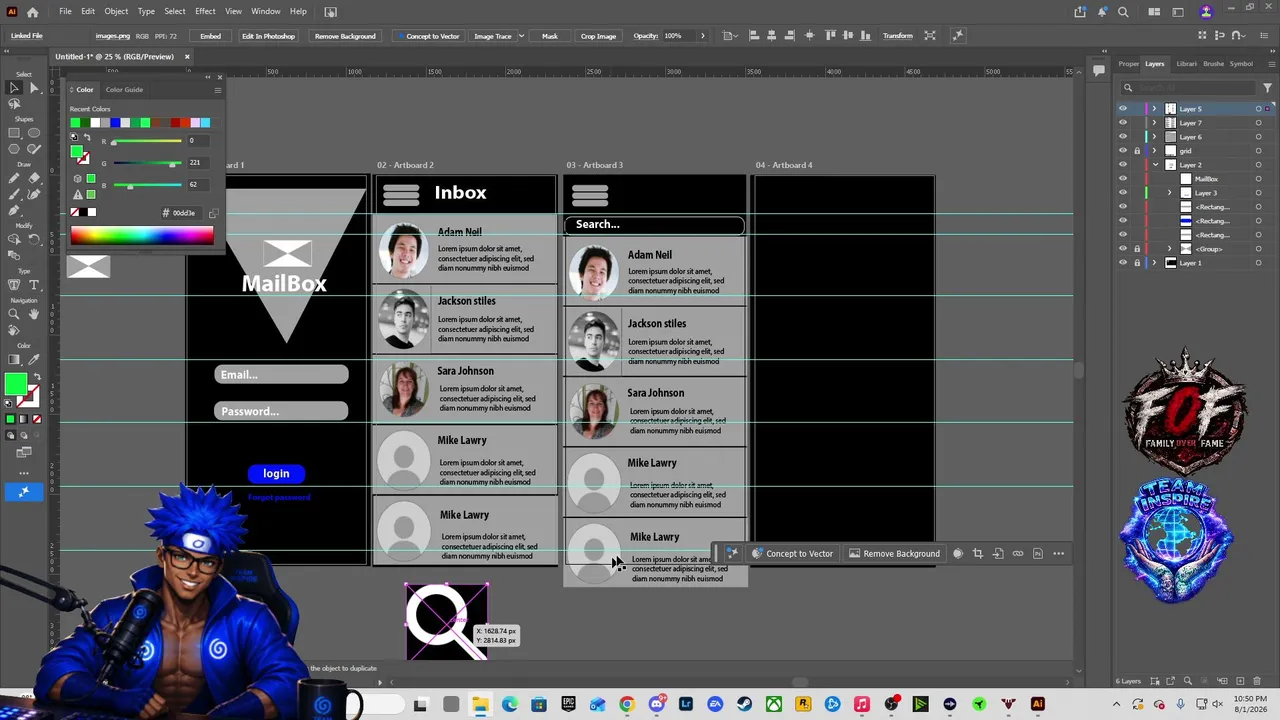Open the Color panel options menu
This screenshot has height=720, width=1280.
[x=217, y=90]
